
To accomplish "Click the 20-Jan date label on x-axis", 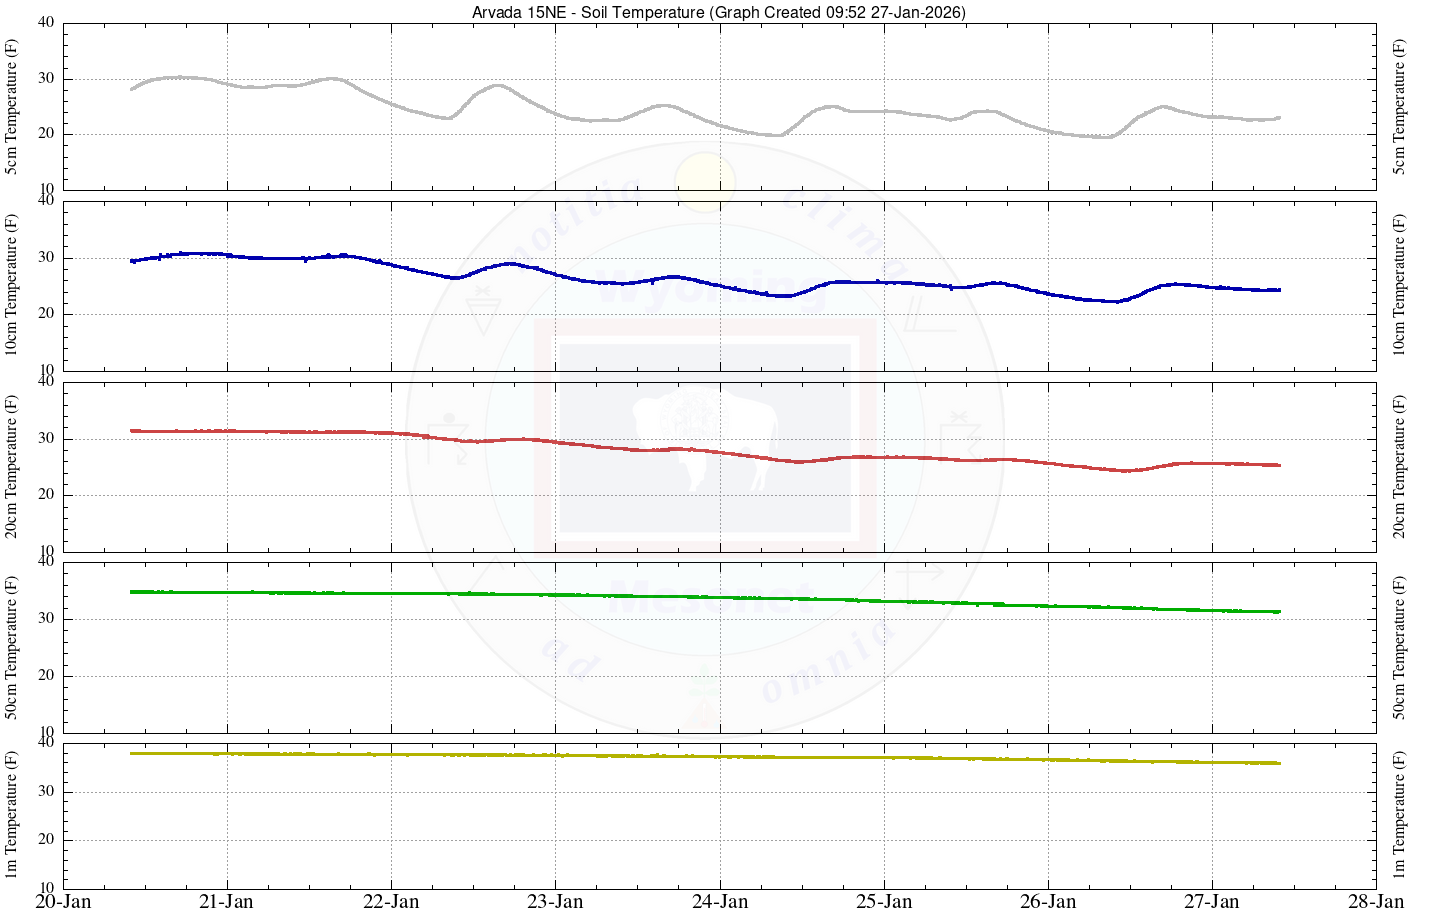I will point(63,902).
